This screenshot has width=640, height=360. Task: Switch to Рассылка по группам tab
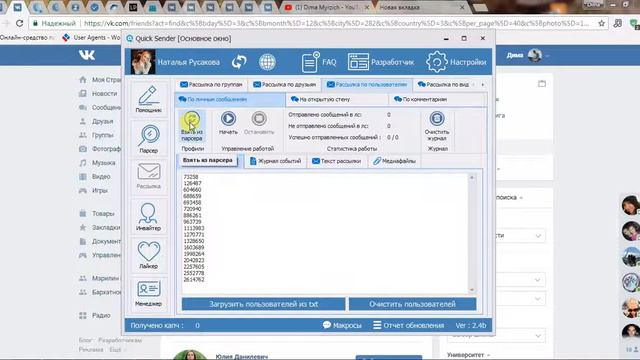(211, 84)
